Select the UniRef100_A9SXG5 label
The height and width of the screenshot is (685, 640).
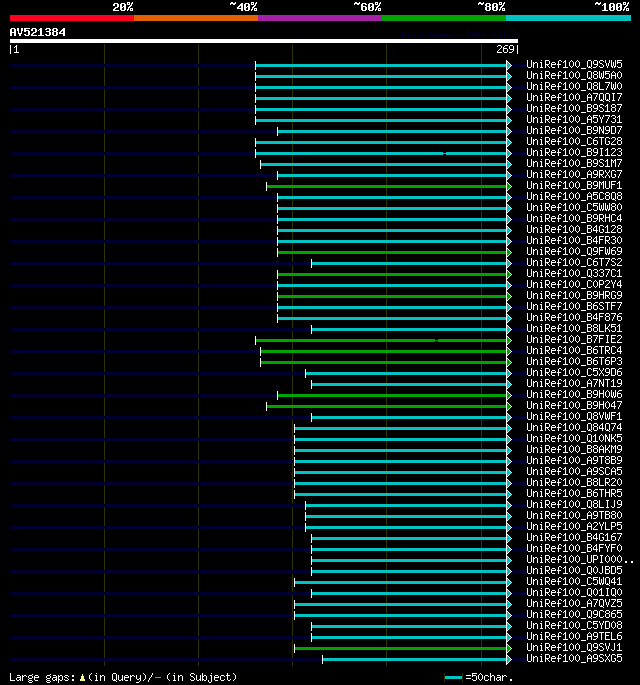(x=574, y=658)
